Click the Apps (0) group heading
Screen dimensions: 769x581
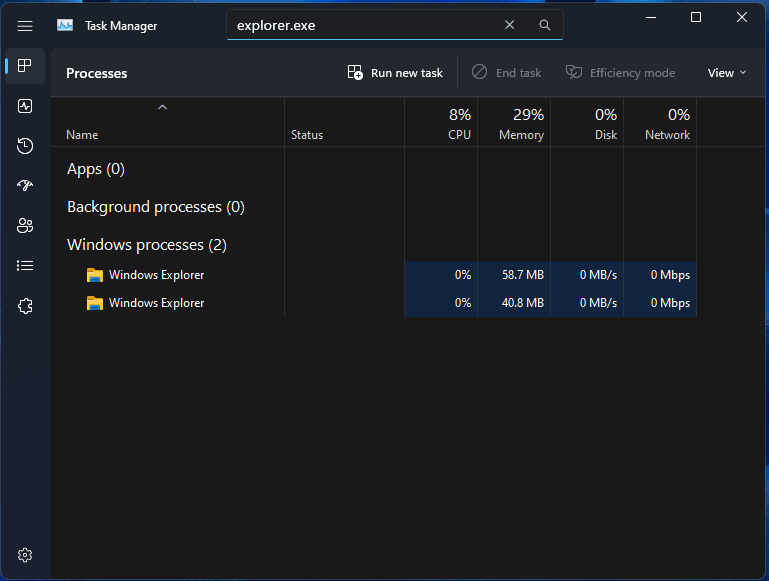pos(96,169)
